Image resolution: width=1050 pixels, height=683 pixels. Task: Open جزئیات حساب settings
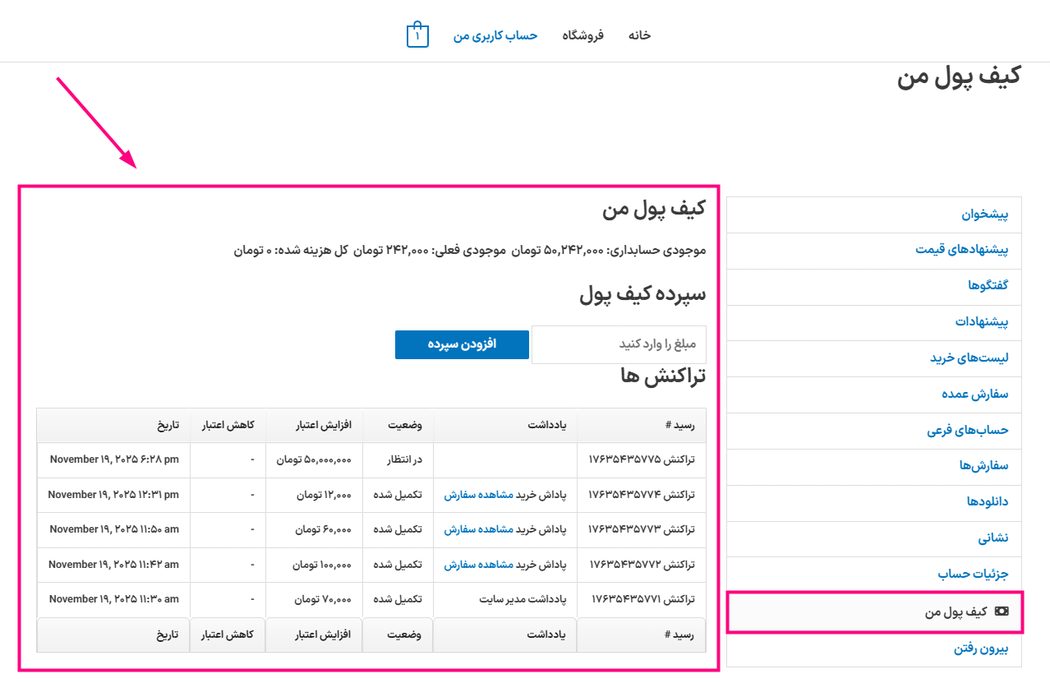974,575
